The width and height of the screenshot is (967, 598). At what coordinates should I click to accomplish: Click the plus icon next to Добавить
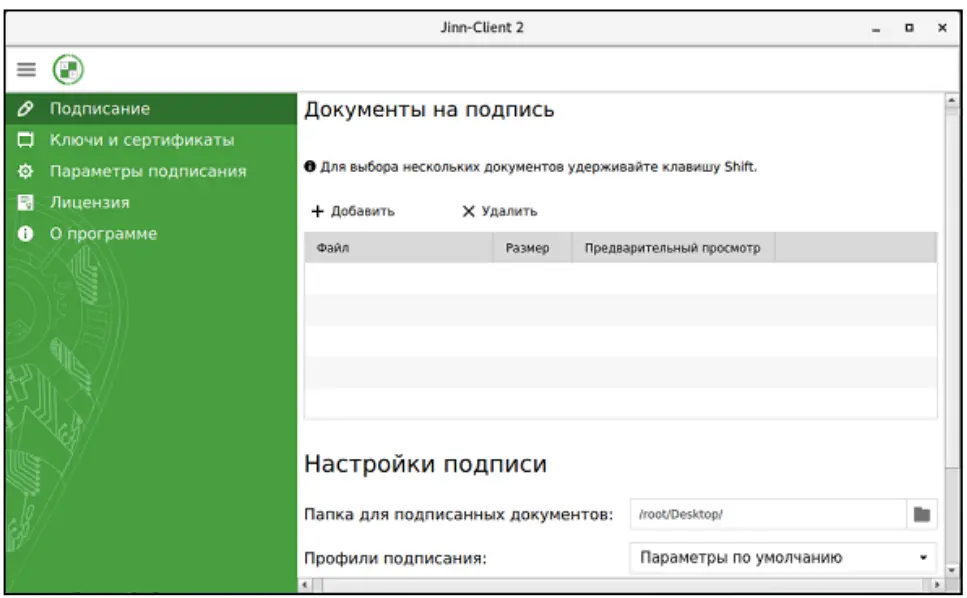(x=316, y=212)
